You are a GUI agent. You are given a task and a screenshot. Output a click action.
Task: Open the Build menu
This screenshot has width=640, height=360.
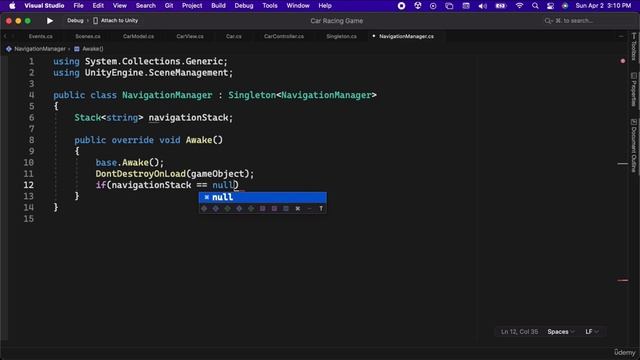point(218,6)
